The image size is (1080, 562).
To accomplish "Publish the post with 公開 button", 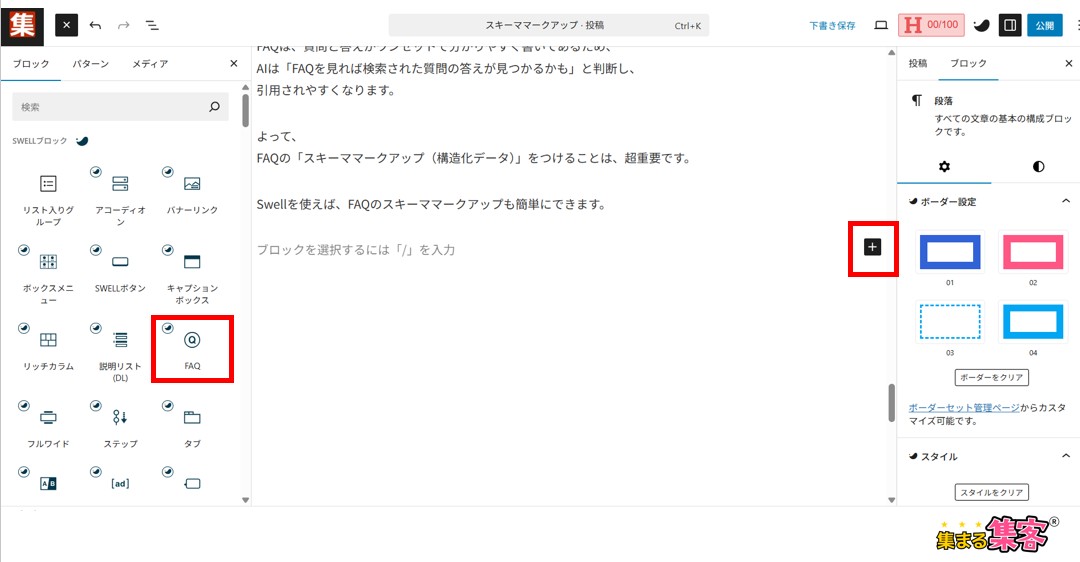I will click(x=1044, y=25).
